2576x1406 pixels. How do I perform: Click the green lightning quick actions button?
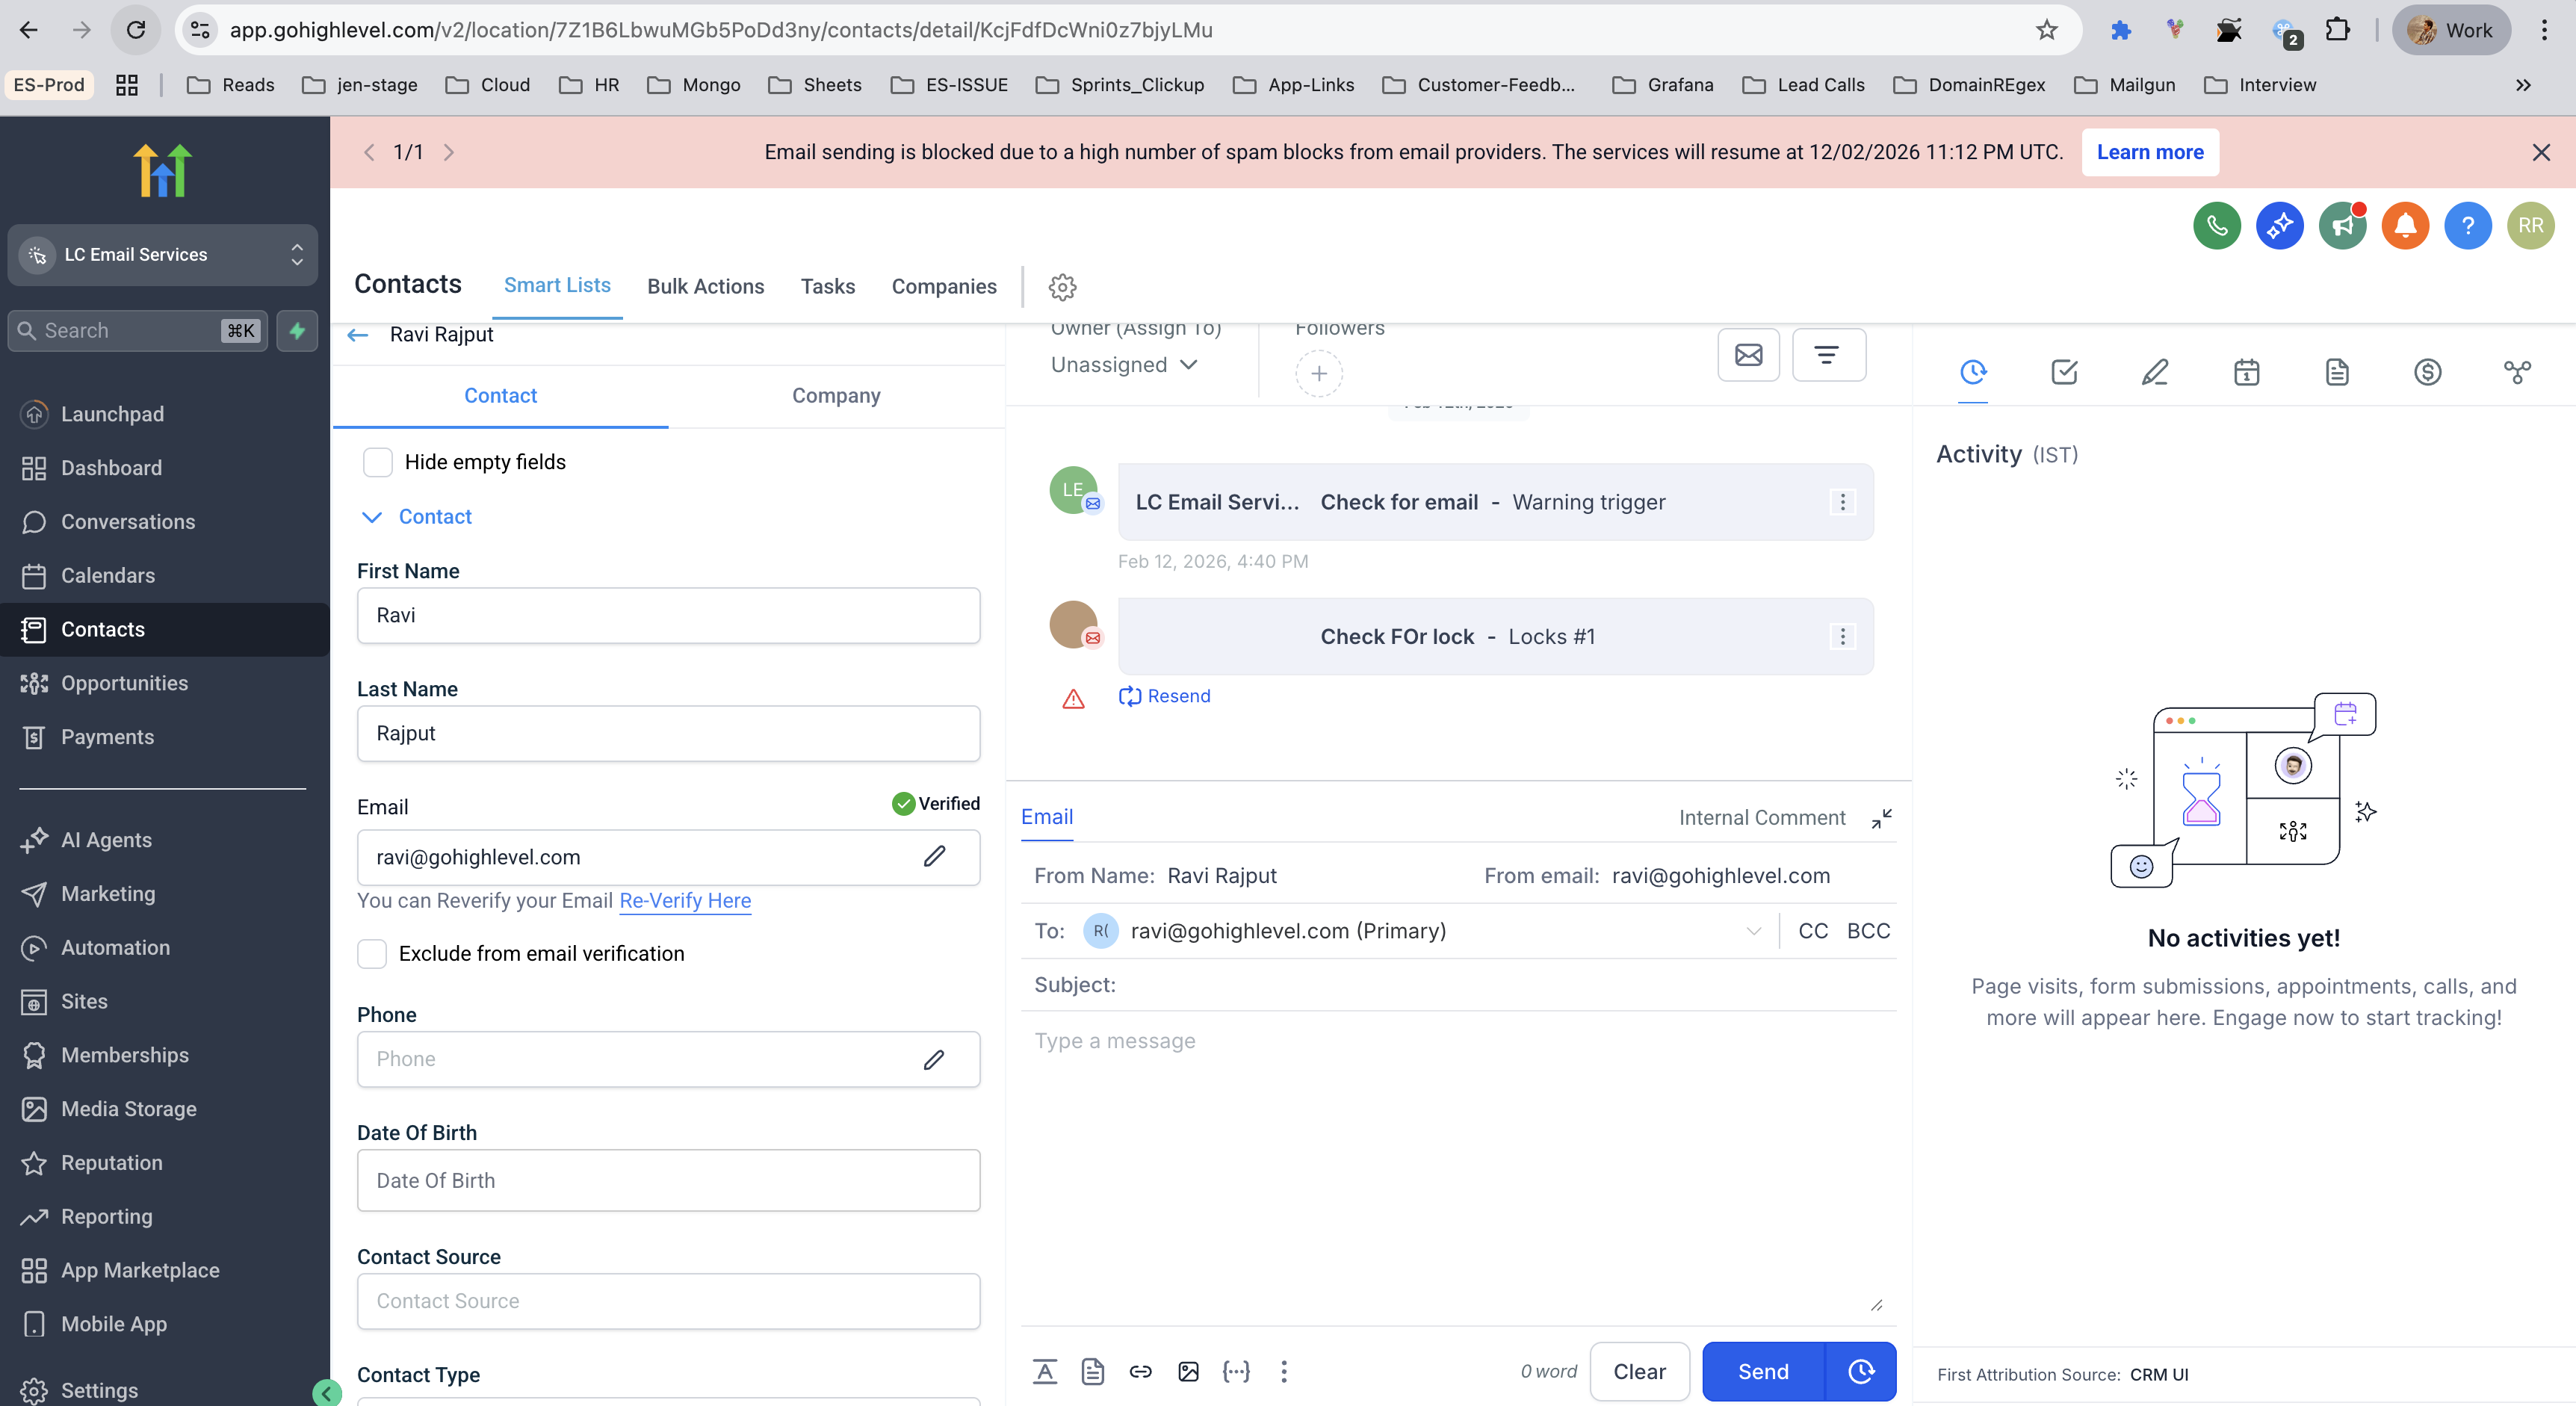[297, 331]
